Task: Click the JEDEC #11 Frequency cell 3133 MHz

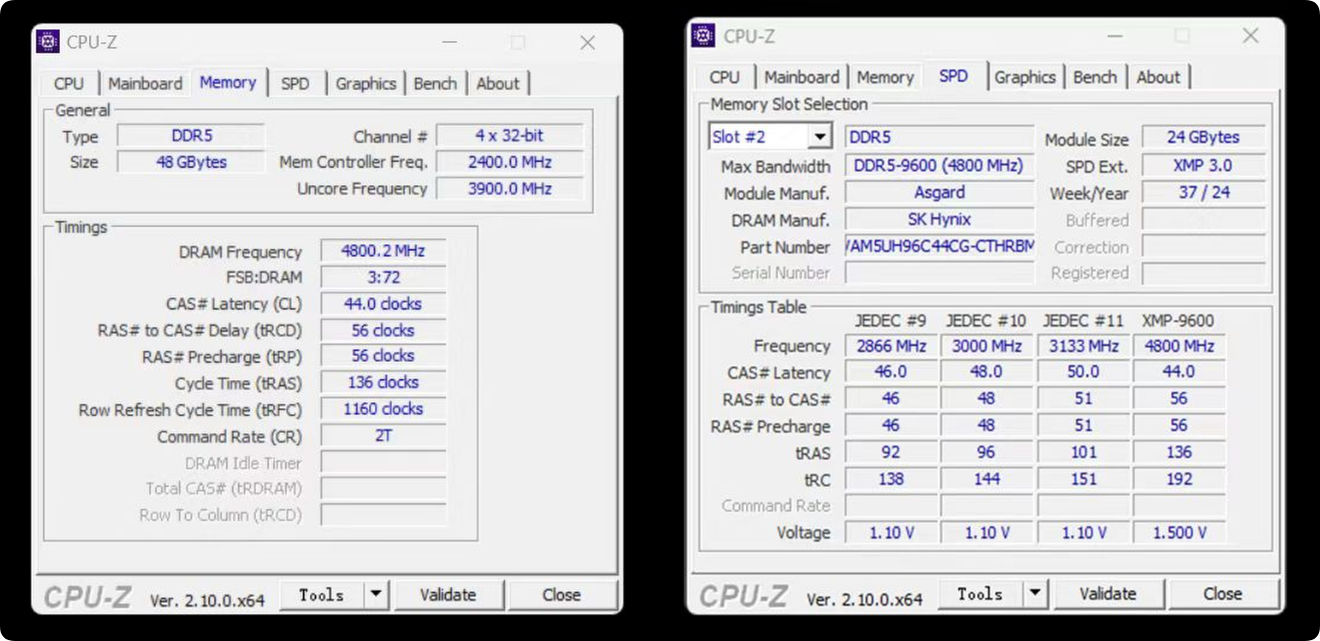Action: click(x=1083, y=346)
